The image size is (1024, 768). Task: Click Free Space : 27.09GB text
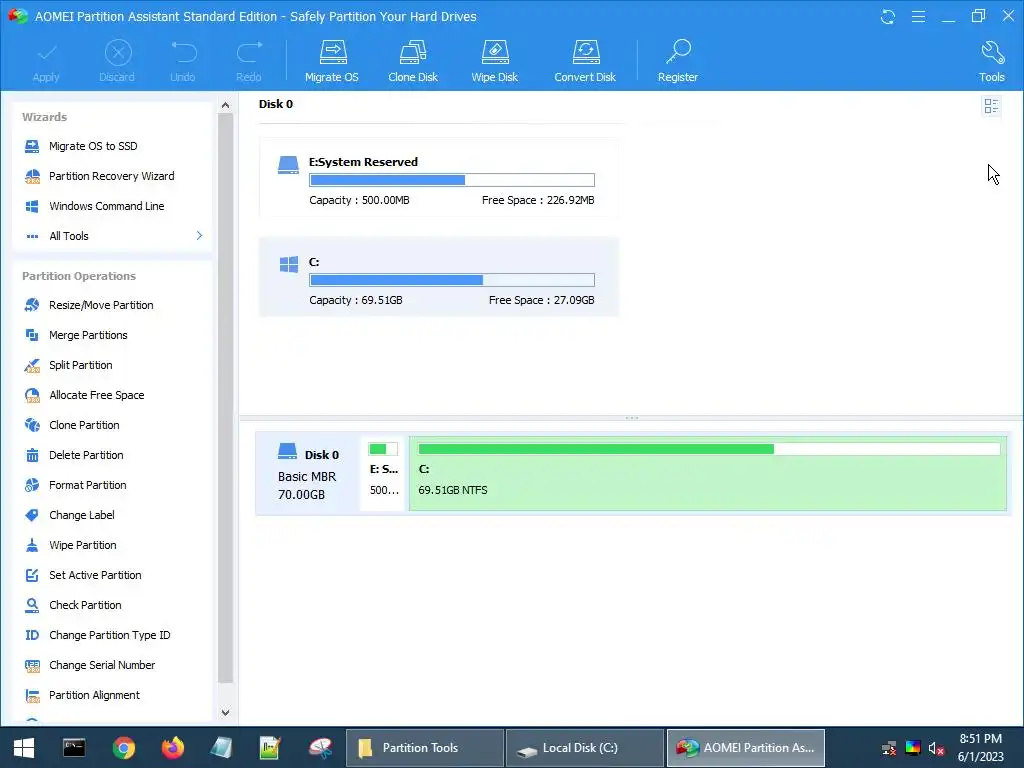[541, 300]
